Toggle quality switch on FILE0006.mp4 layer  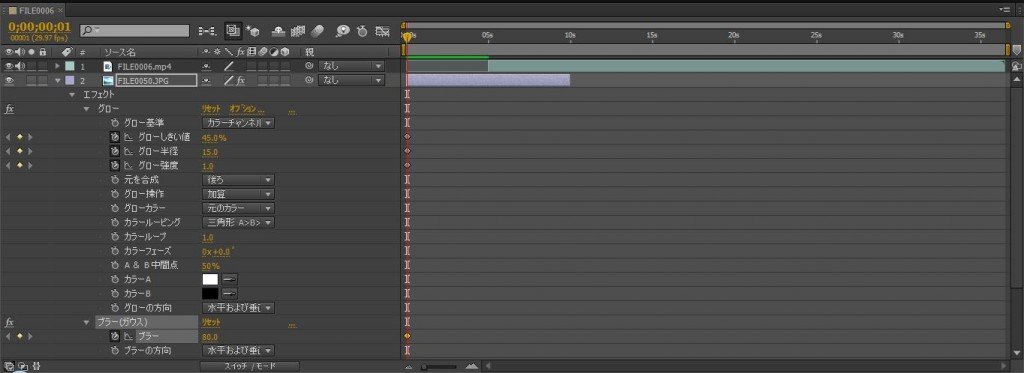(229, 66)
